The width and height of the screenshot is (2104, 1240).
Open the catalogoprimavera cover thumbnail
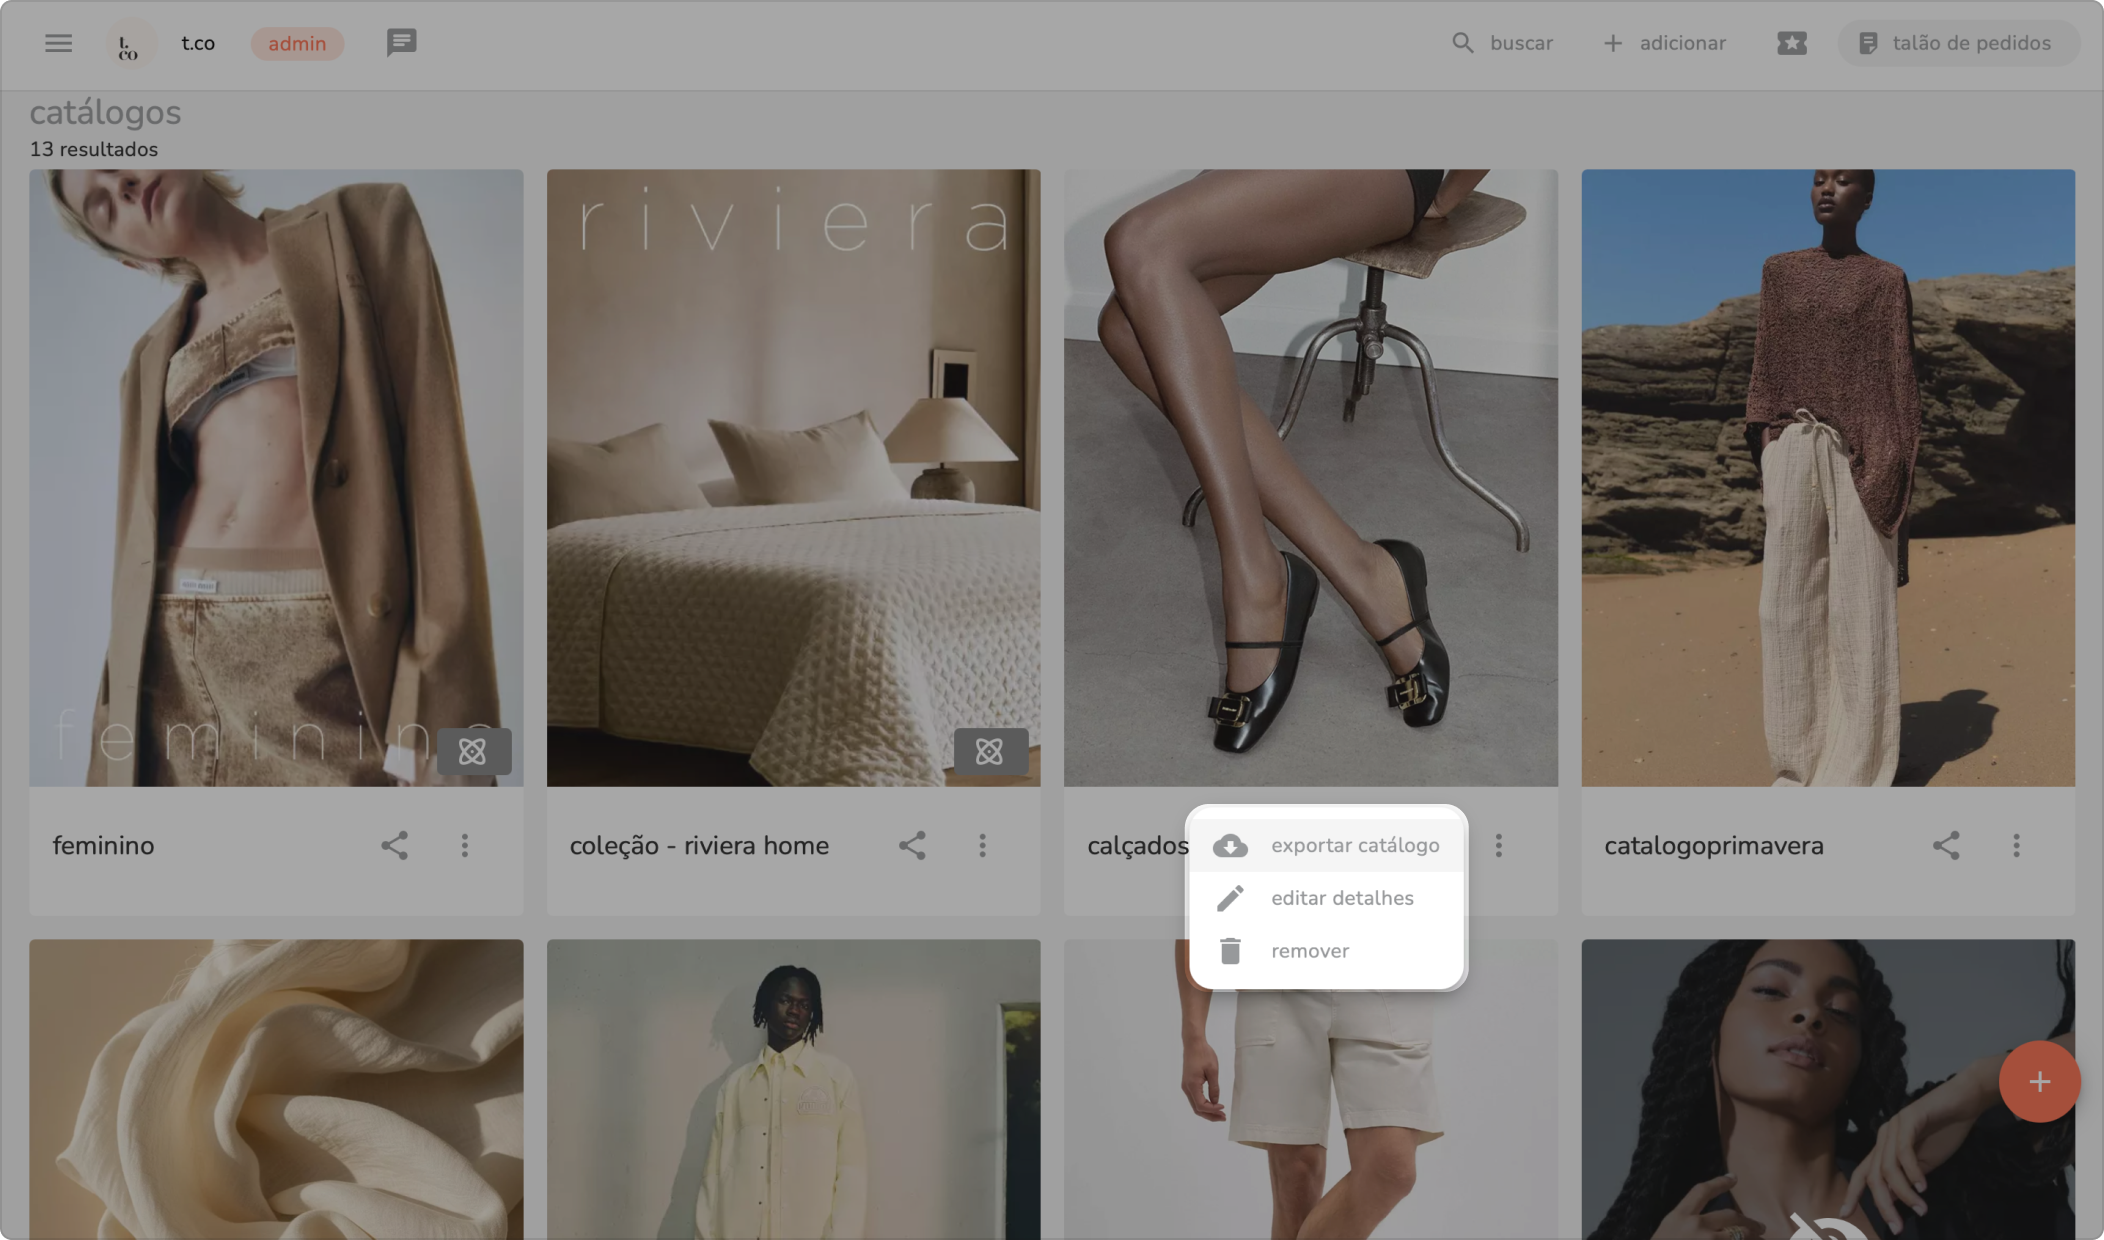pos(1827,477)
